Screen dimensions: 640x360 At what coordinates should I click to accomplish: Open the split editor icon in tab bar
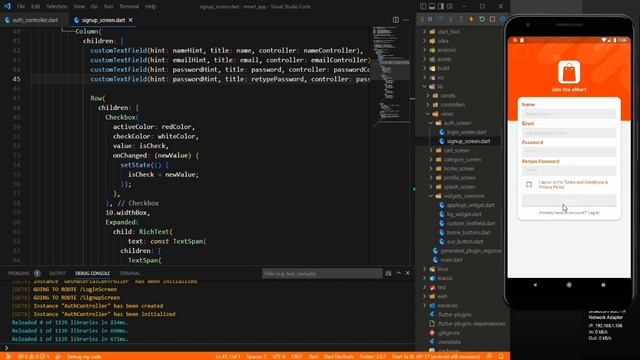[396, 20]
